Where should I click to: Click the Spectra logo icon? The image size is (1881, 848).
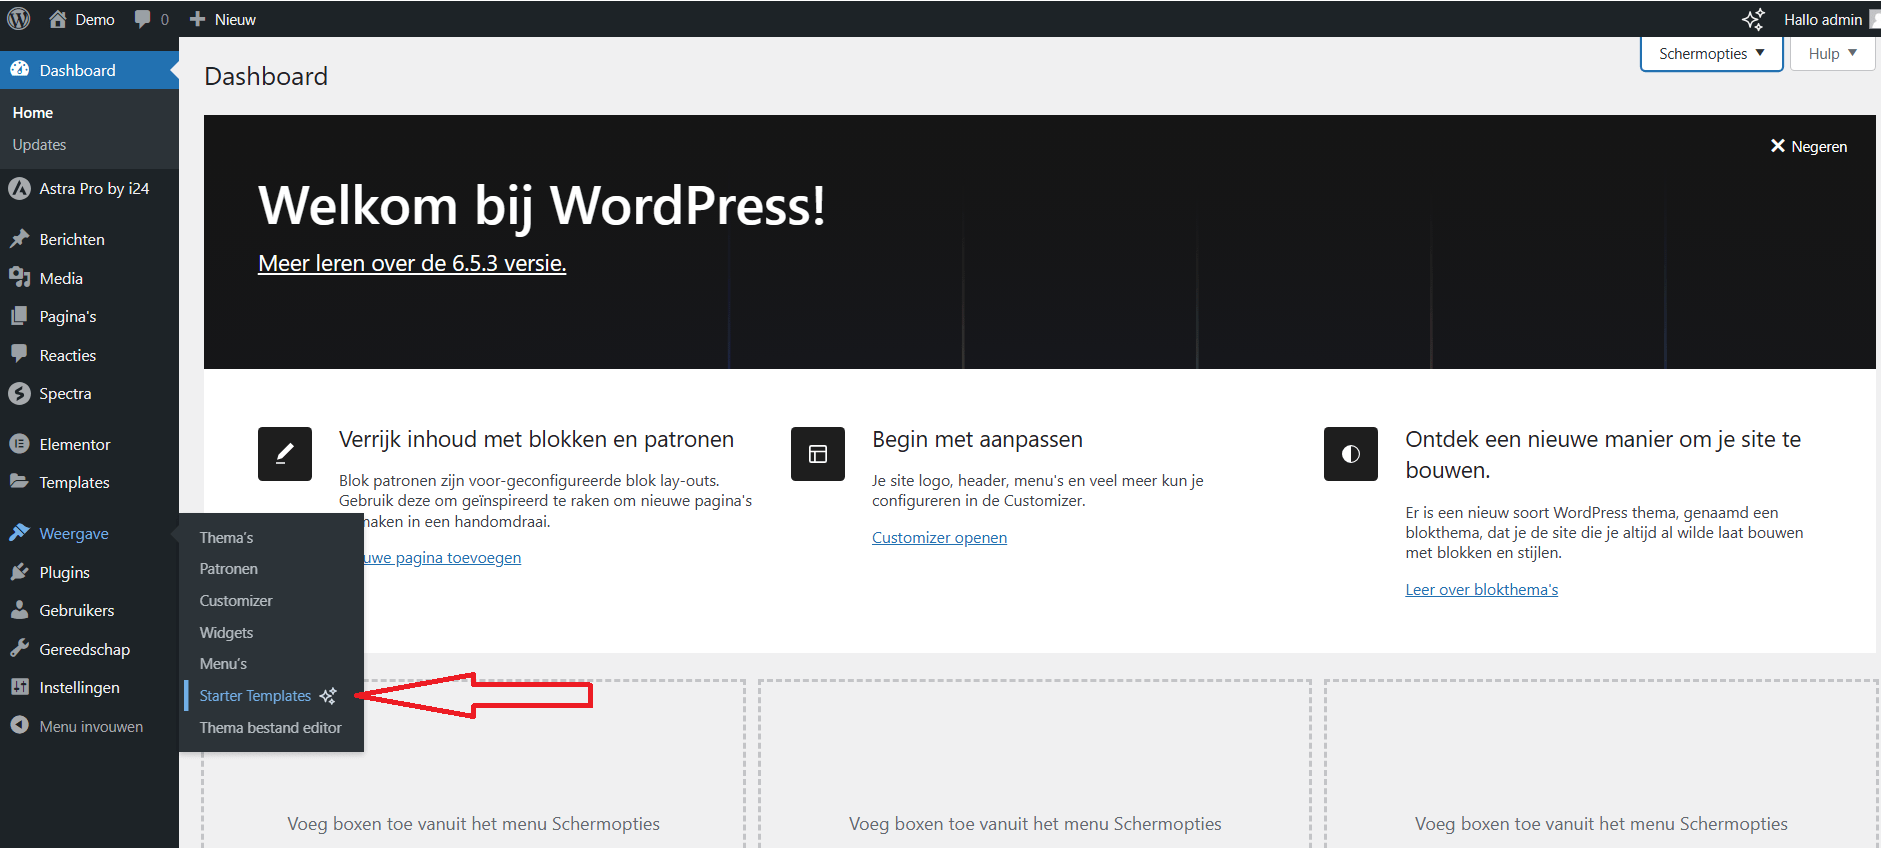pos(19,393)
